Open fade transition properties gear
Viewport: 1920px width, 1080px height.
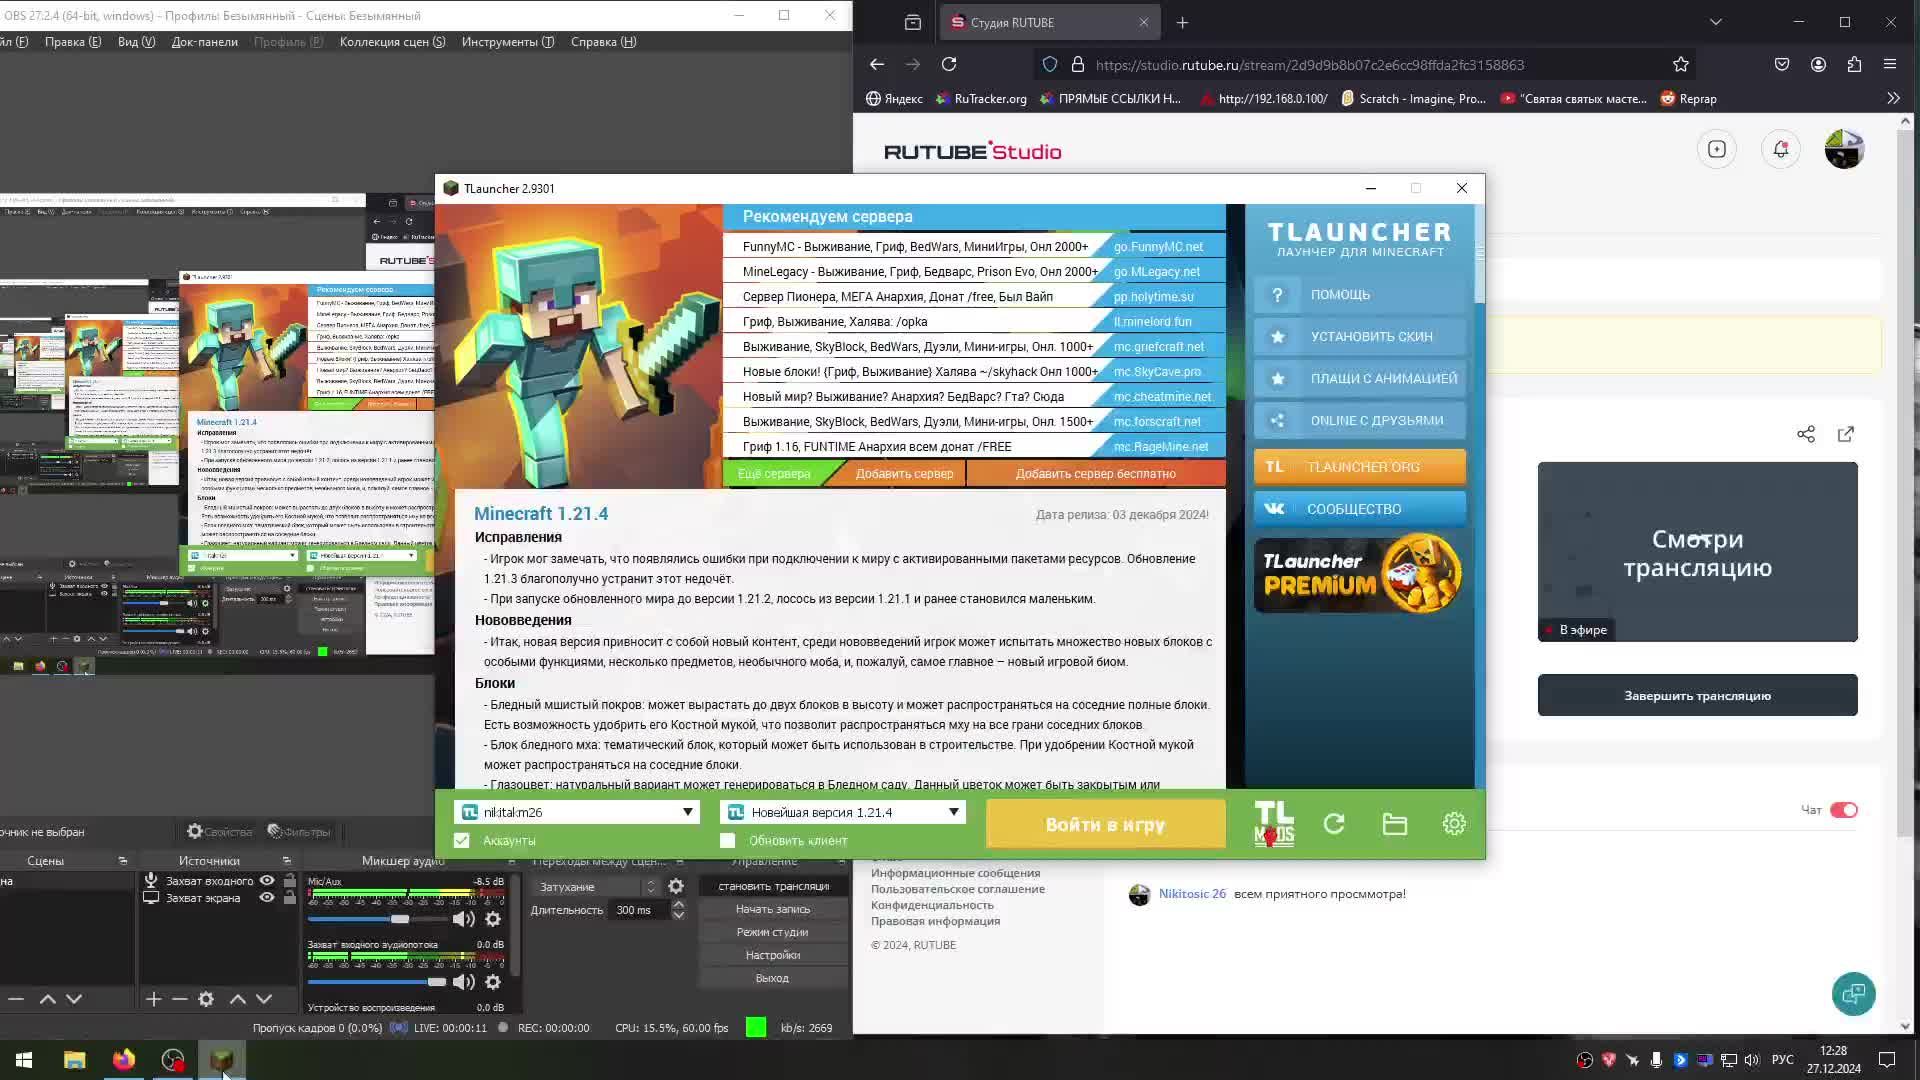676,887
